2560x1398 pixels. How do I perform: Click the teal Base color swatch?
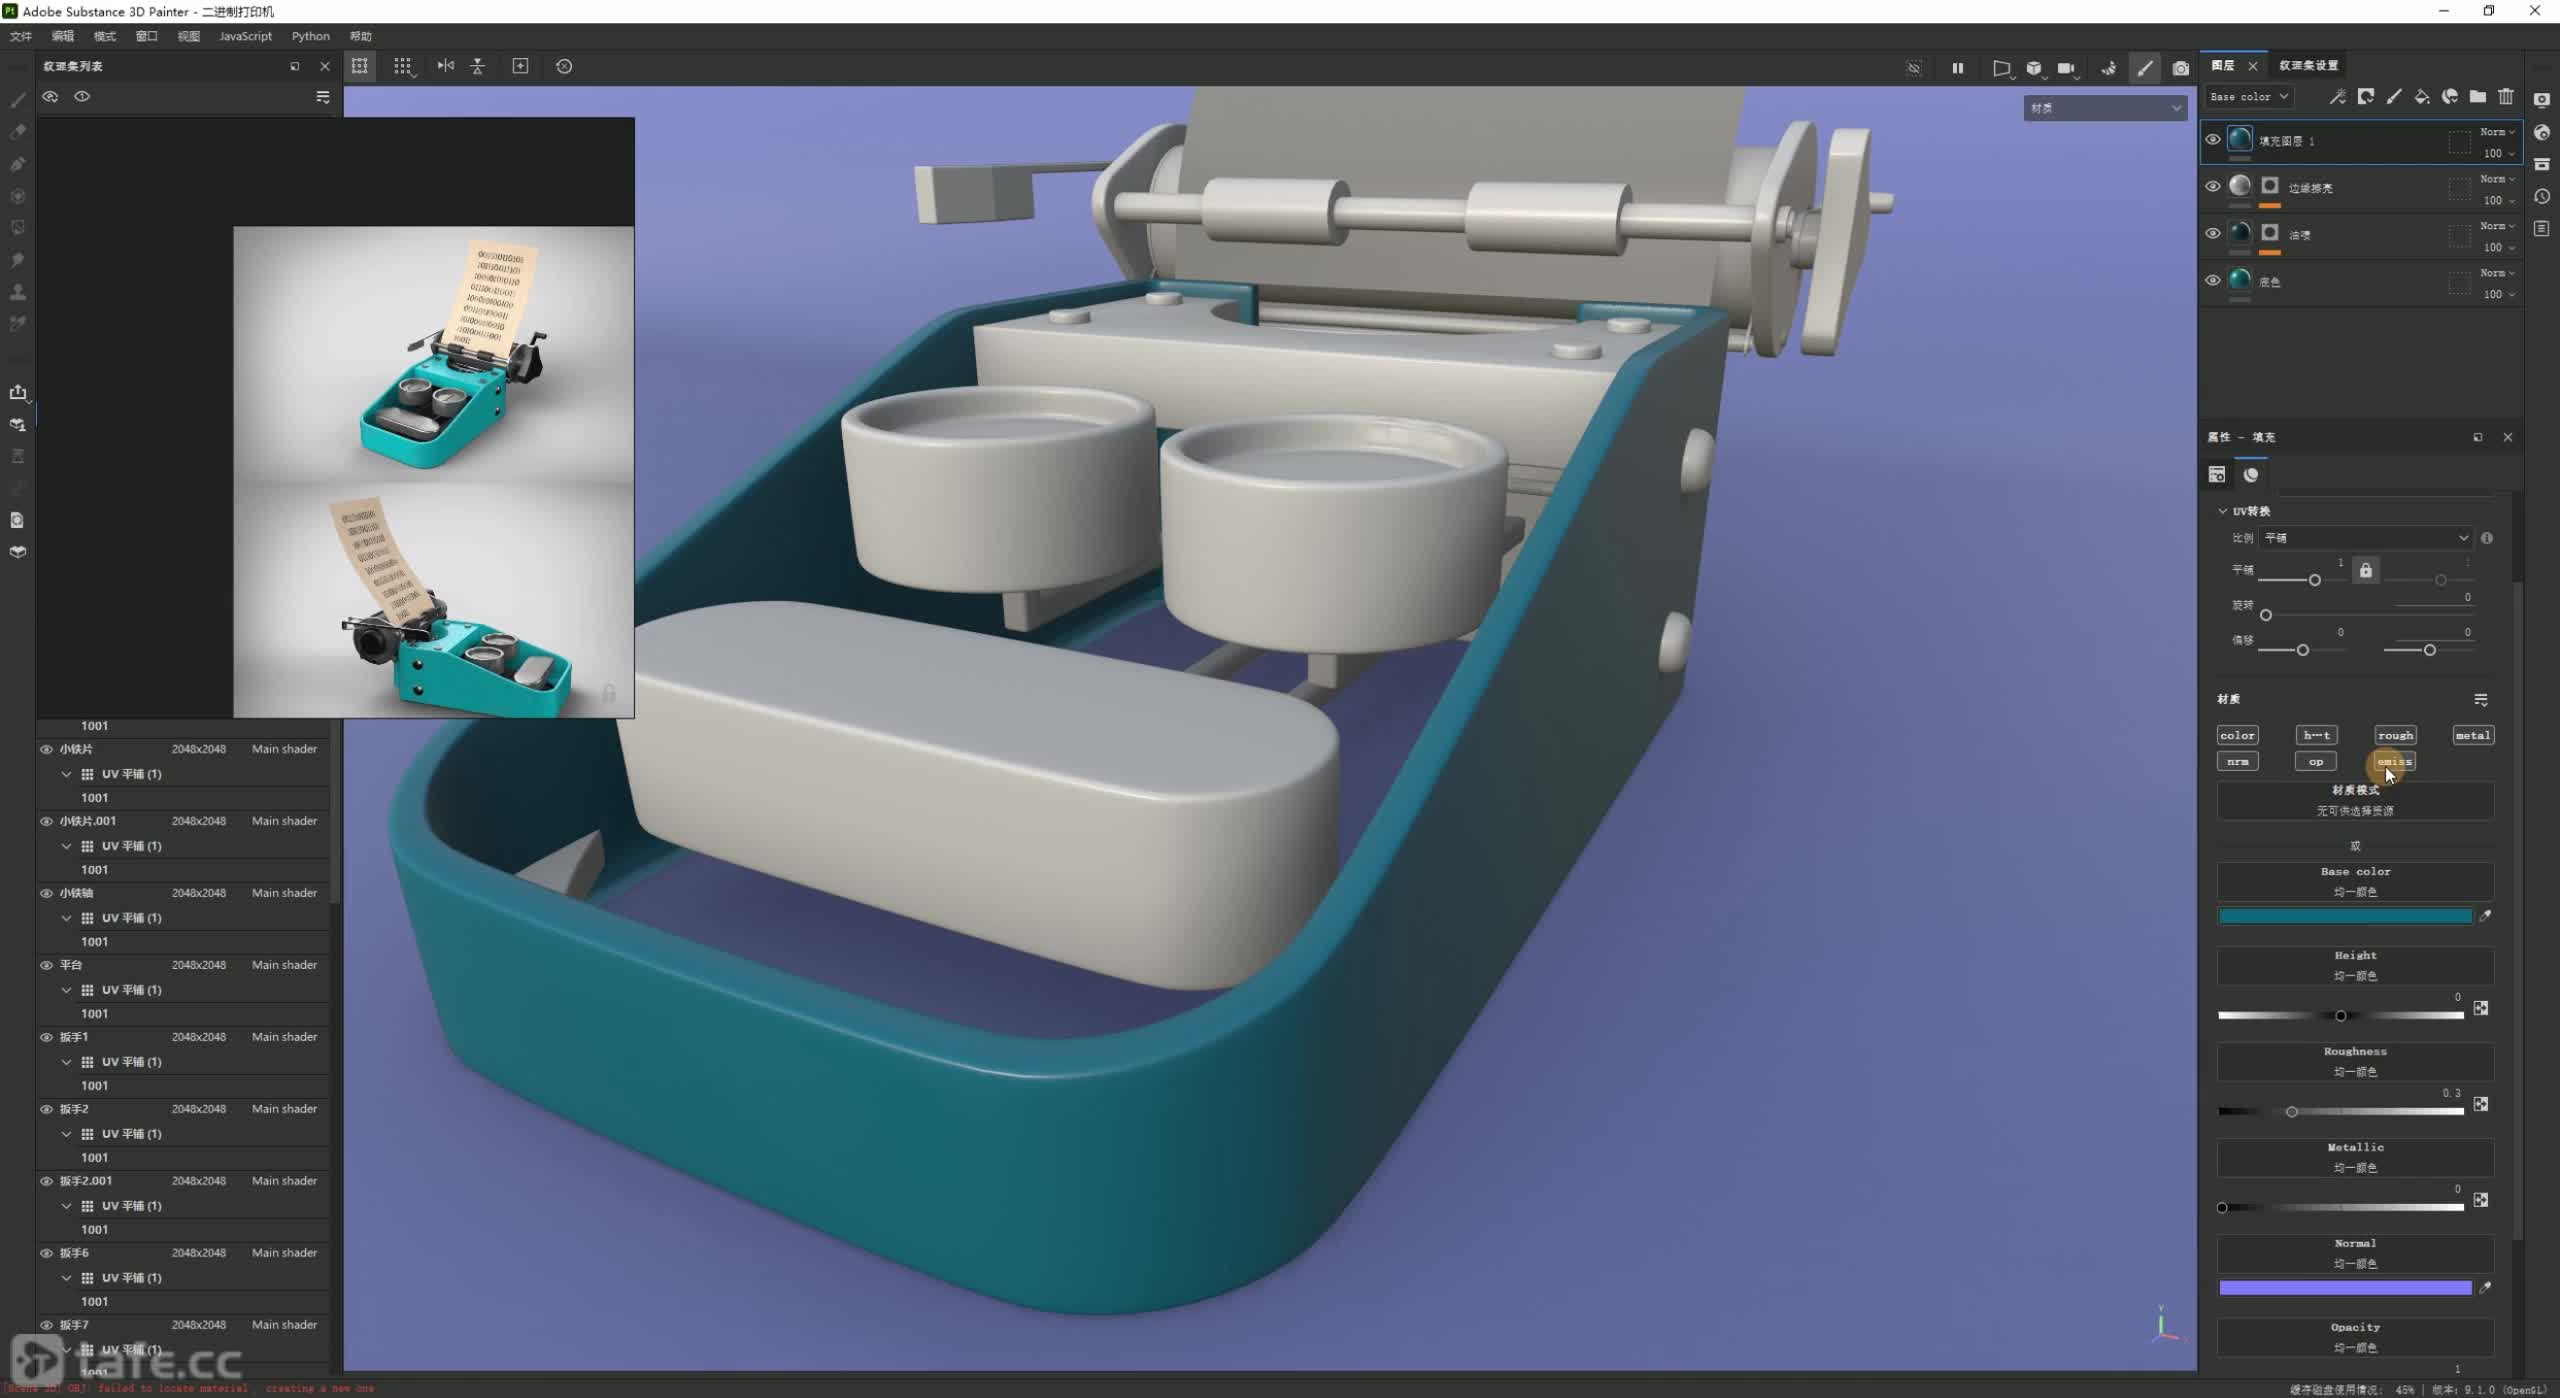click(2344, 916)
